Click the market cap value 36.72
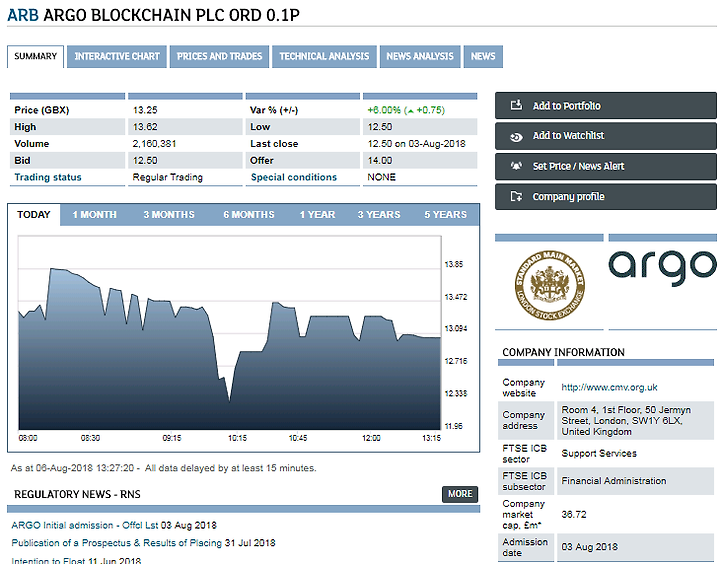 coord(574,514)
